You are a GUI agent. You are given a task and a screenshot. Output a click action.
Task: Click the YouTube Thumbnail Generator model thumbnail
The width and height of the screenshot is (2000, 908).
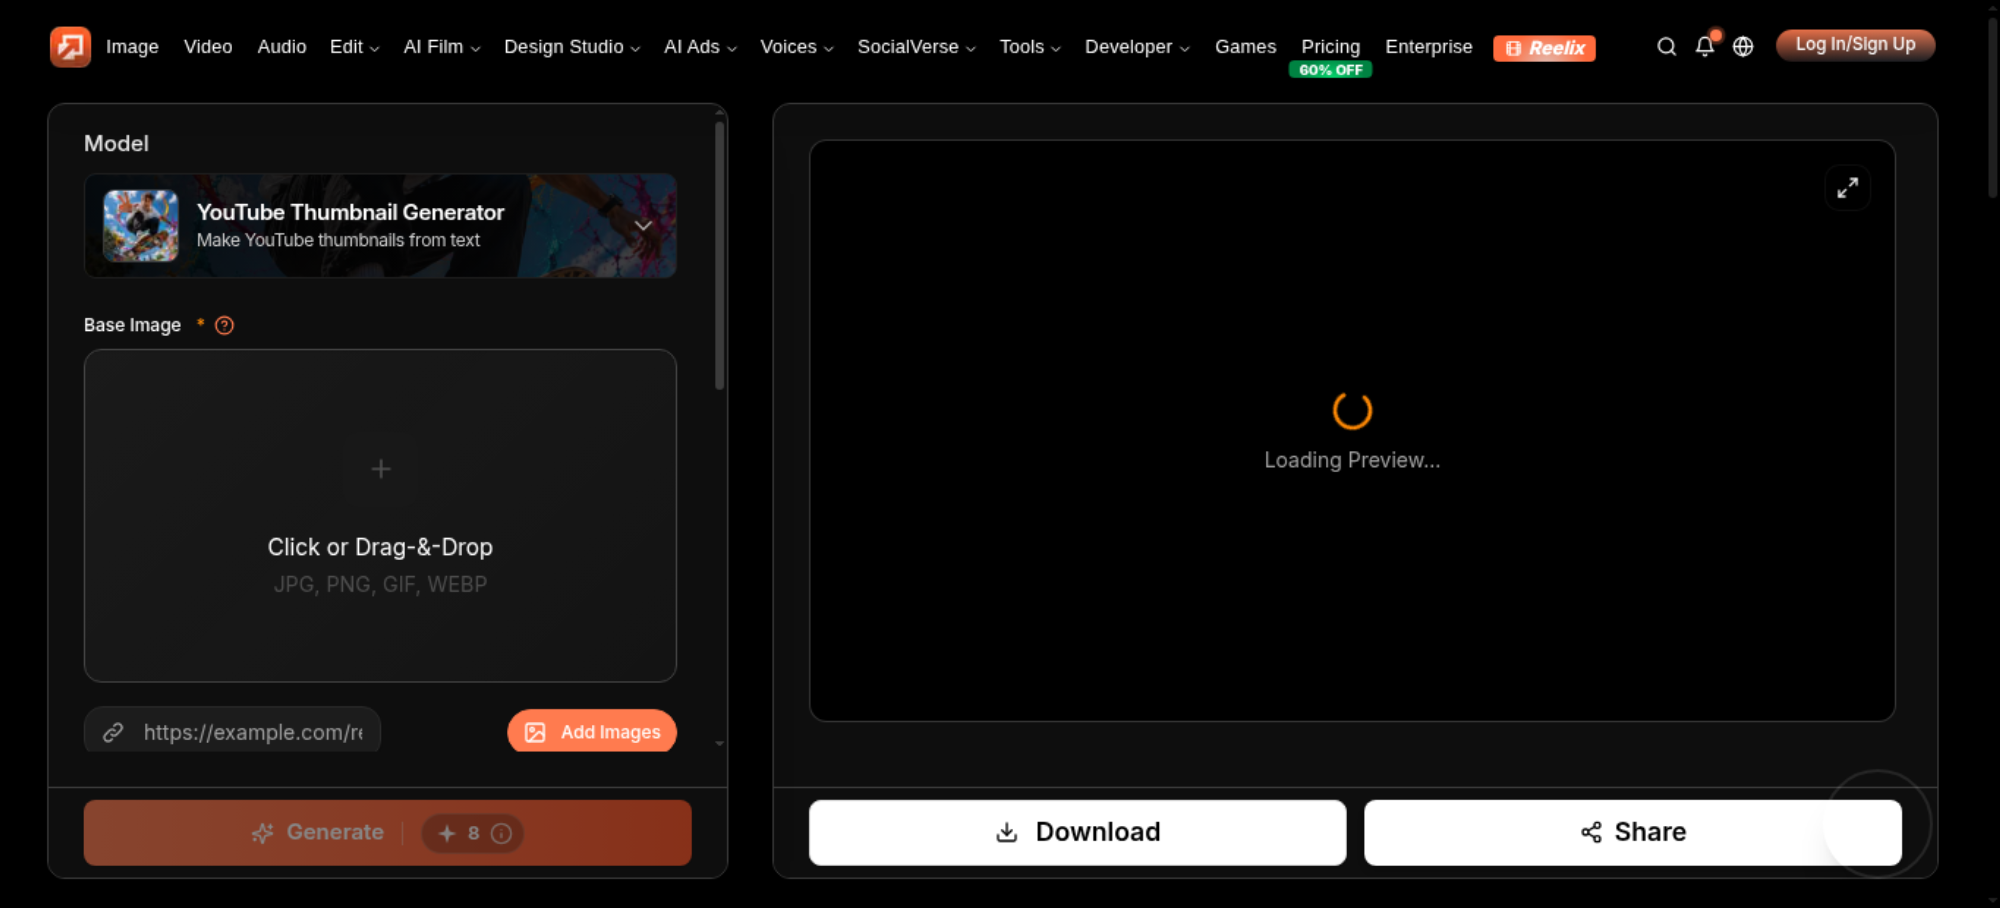click(141, 226)
